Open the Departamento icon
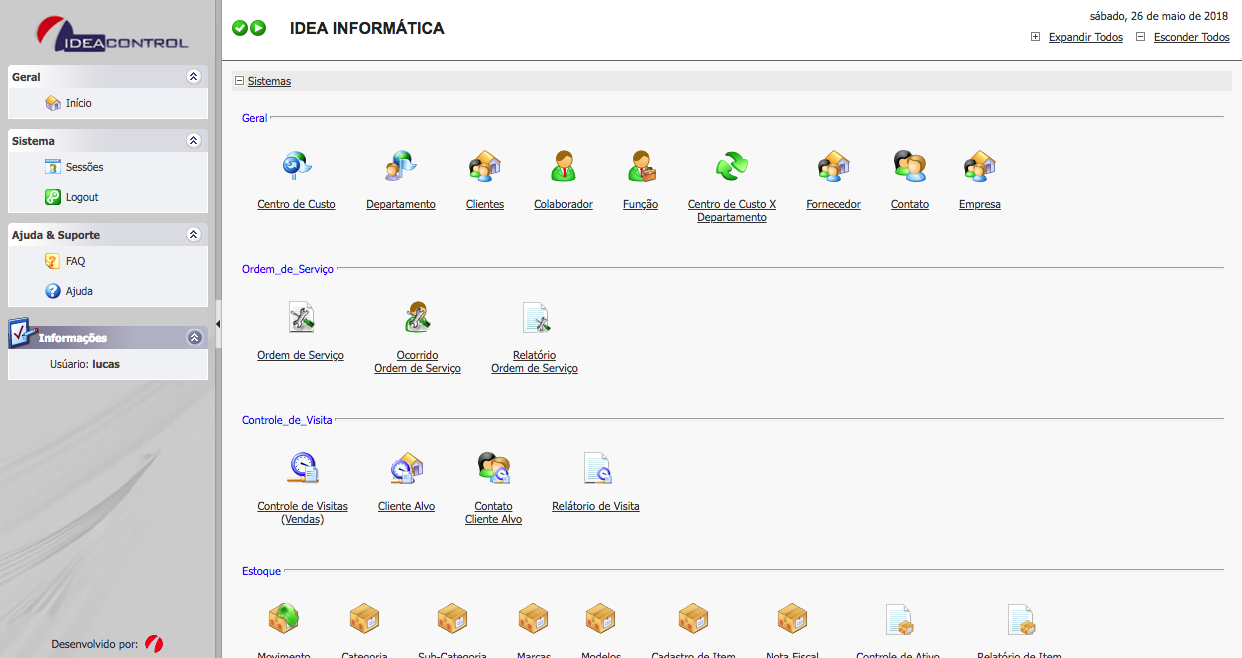Screen dimensions: 1242x658 click(401, 165)
